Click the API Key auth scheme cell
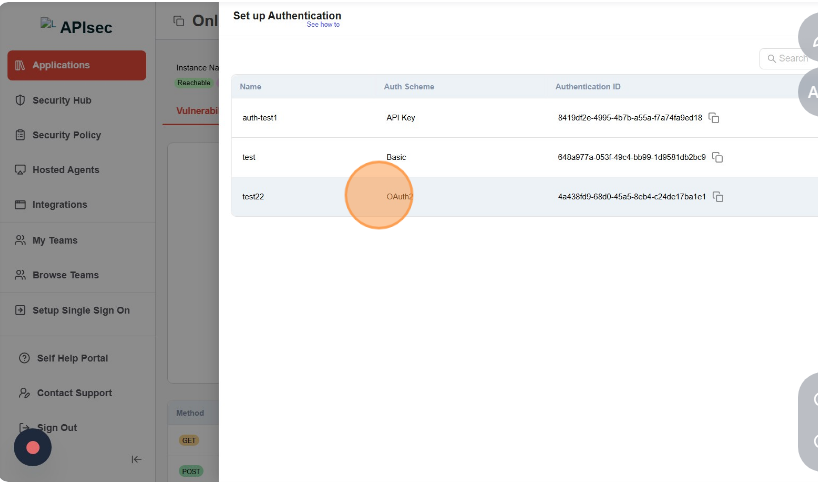 click(x=401, y=118)
